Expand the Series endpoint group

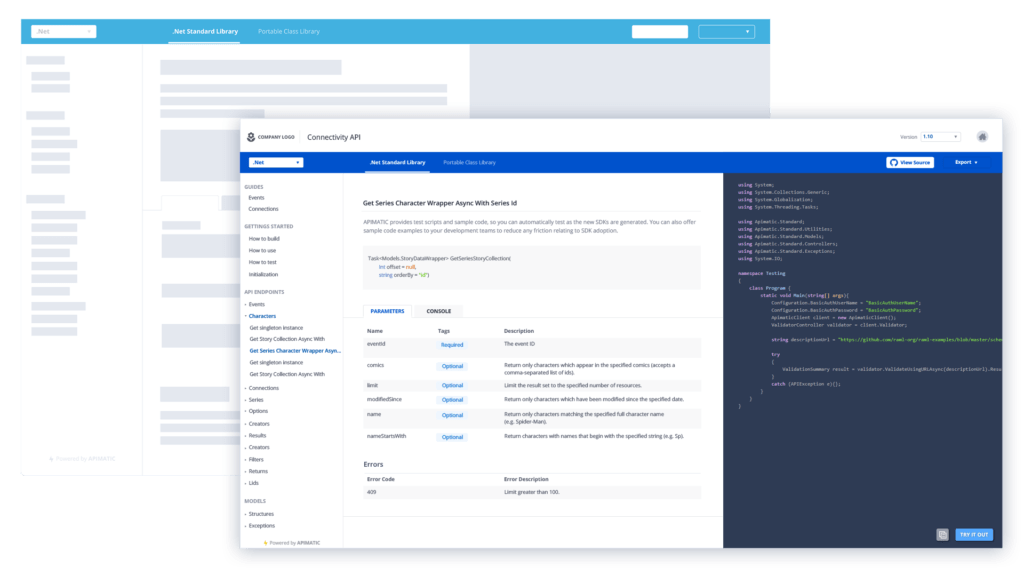(256, 399)
